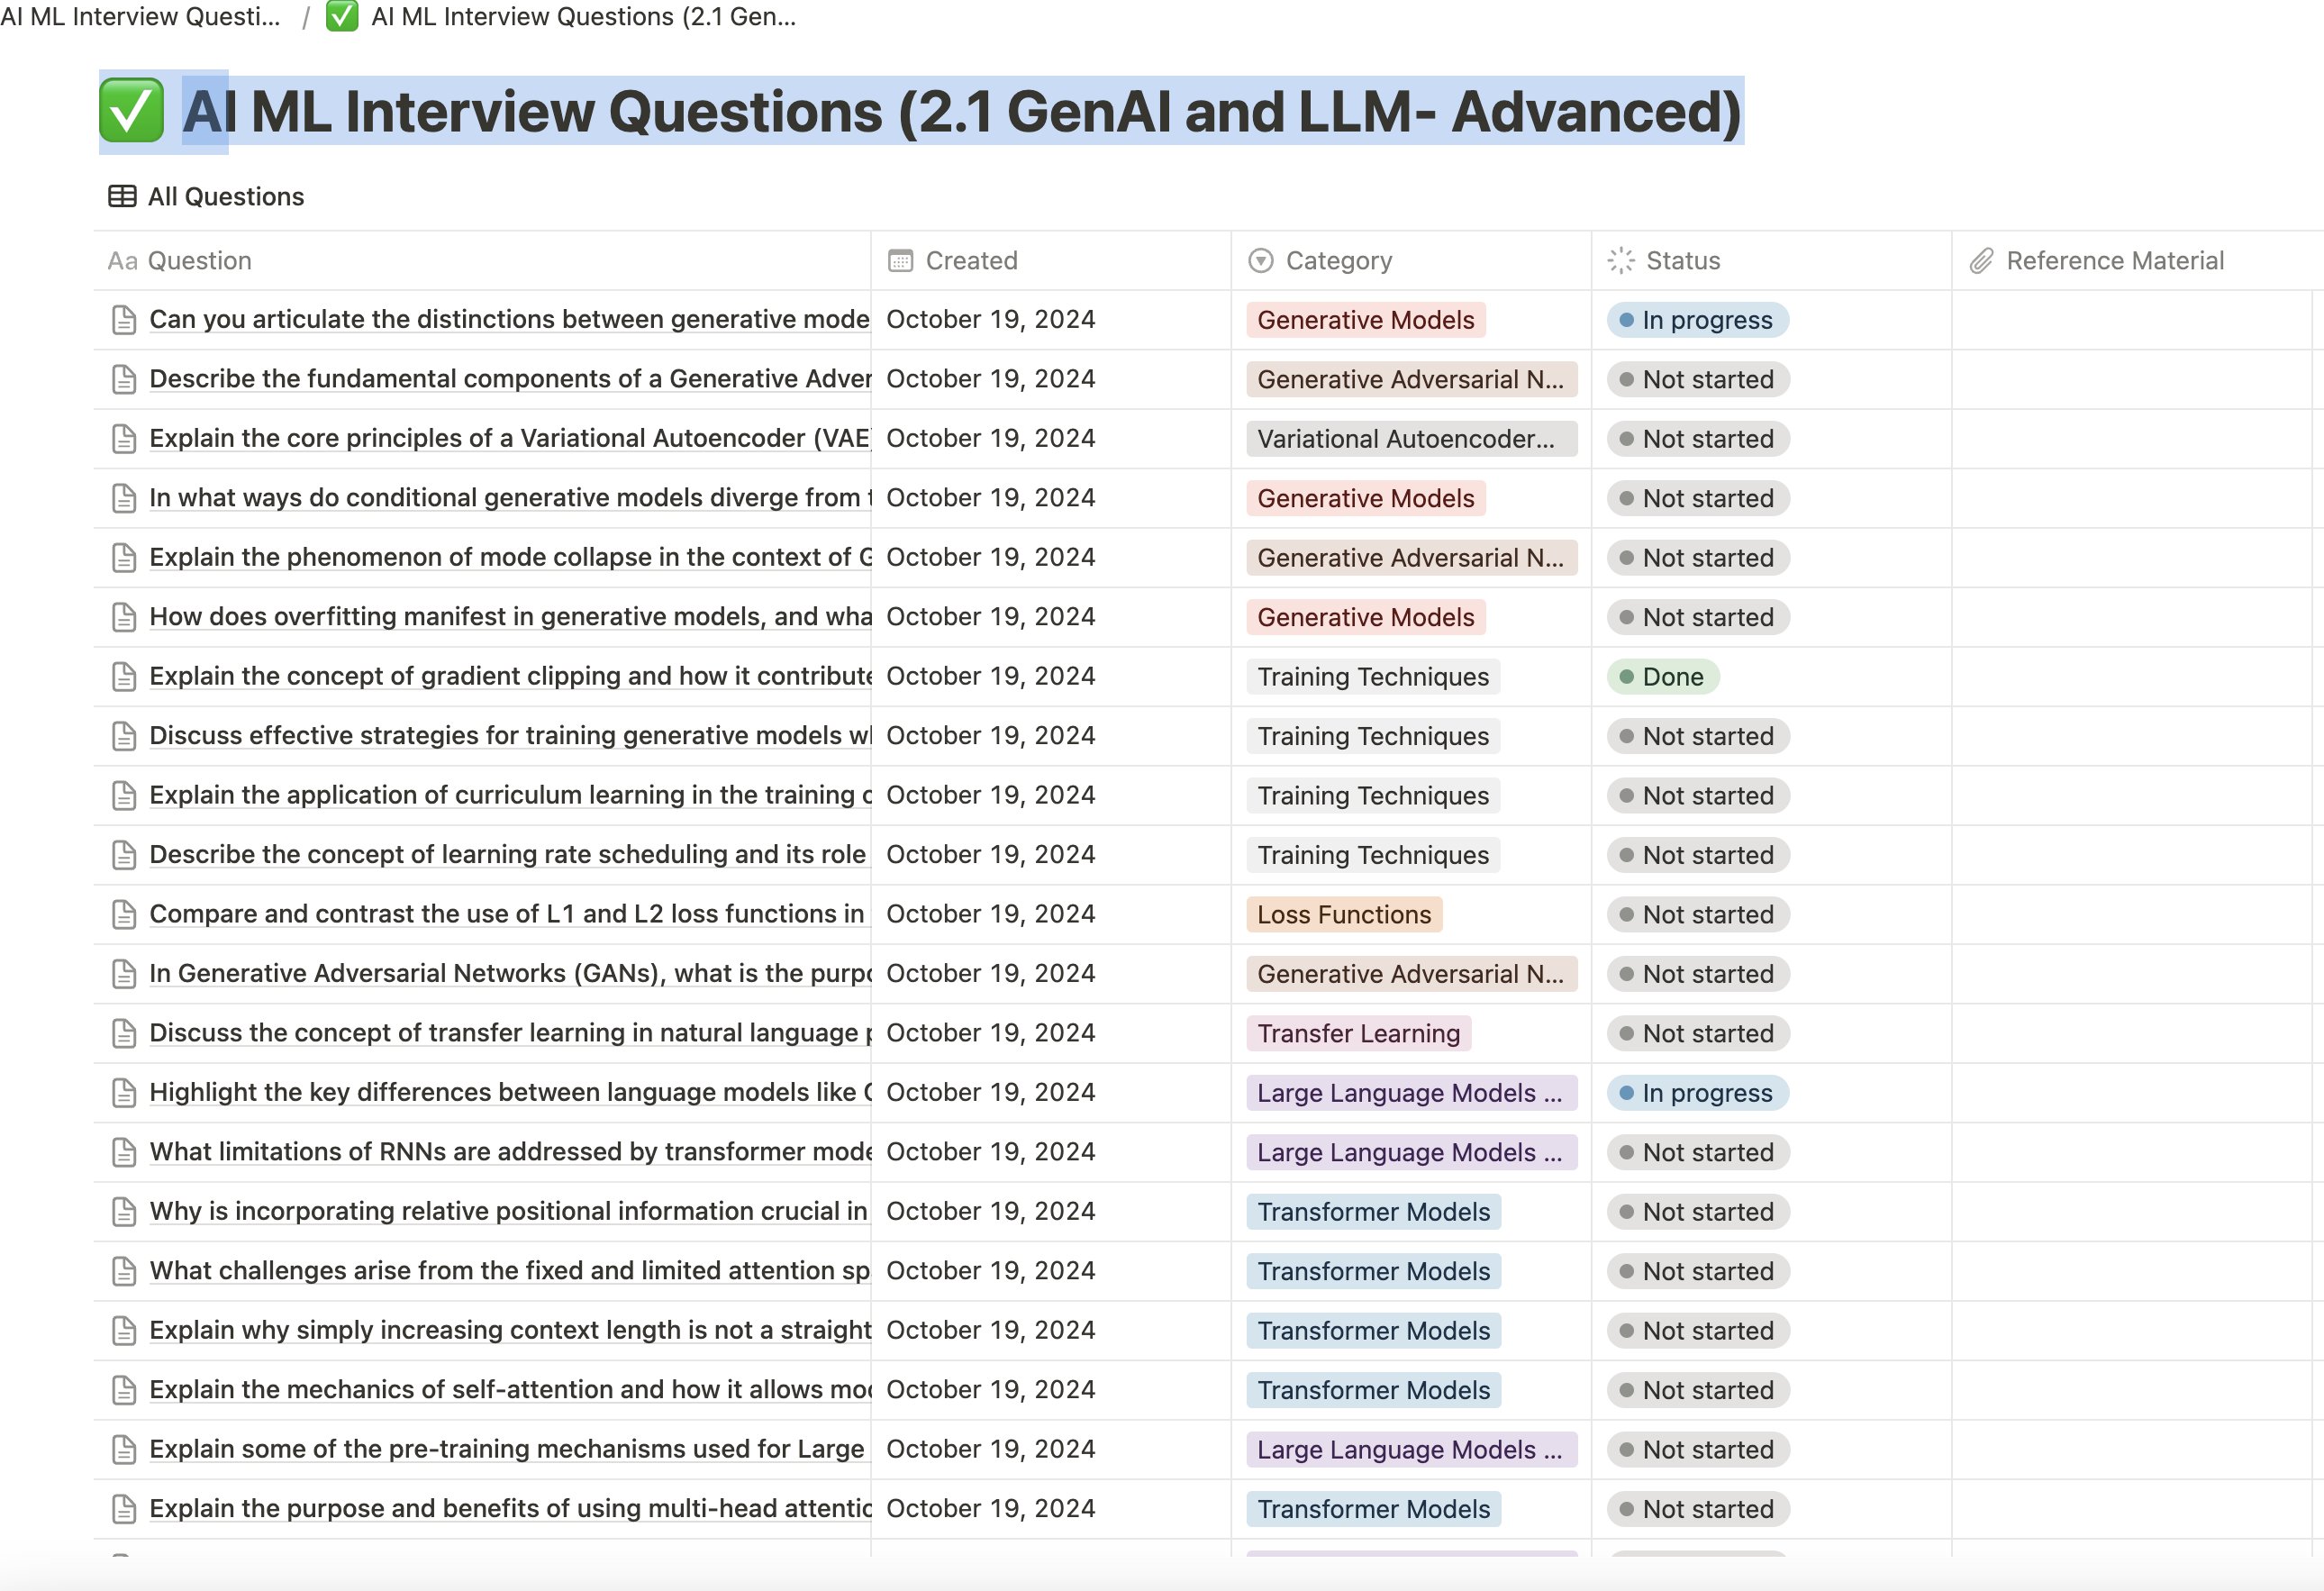Click the paperclip icon in Reference Material header
Screen dimensions: 2324x1591
point(1981,261)
